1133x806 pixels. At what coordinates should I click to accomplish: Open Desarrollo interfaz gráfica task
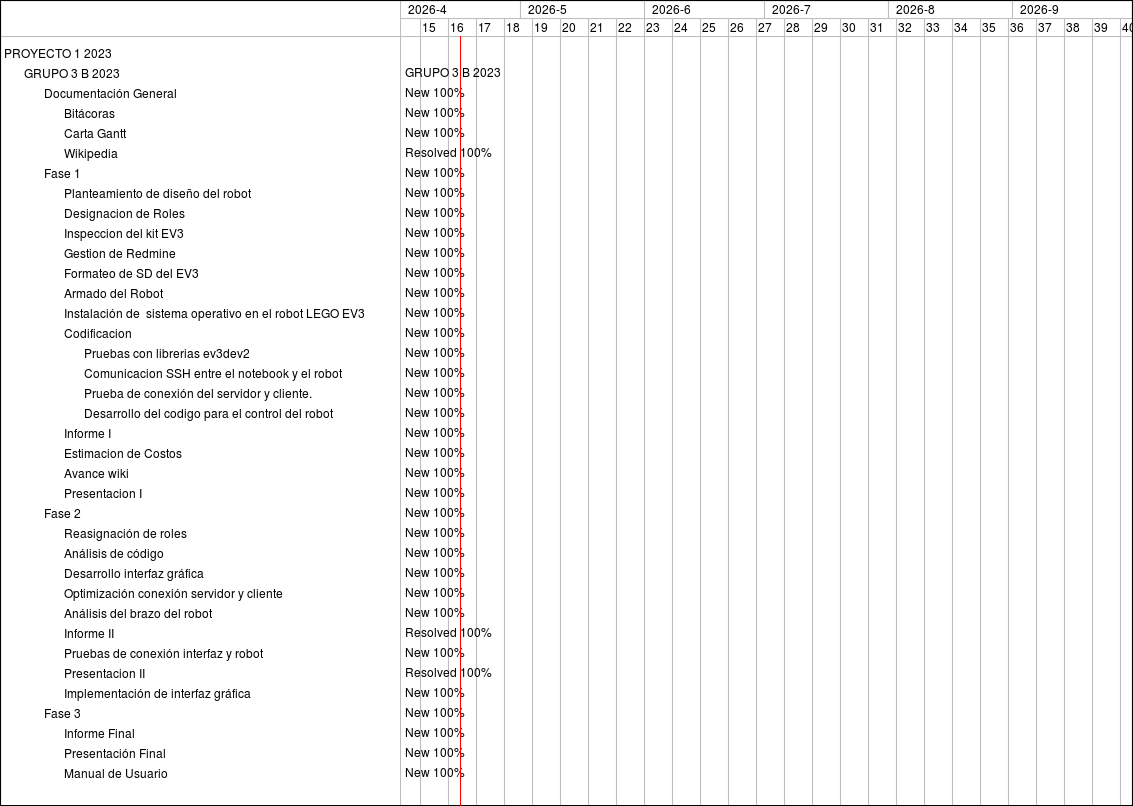click(x=134, y=574)
